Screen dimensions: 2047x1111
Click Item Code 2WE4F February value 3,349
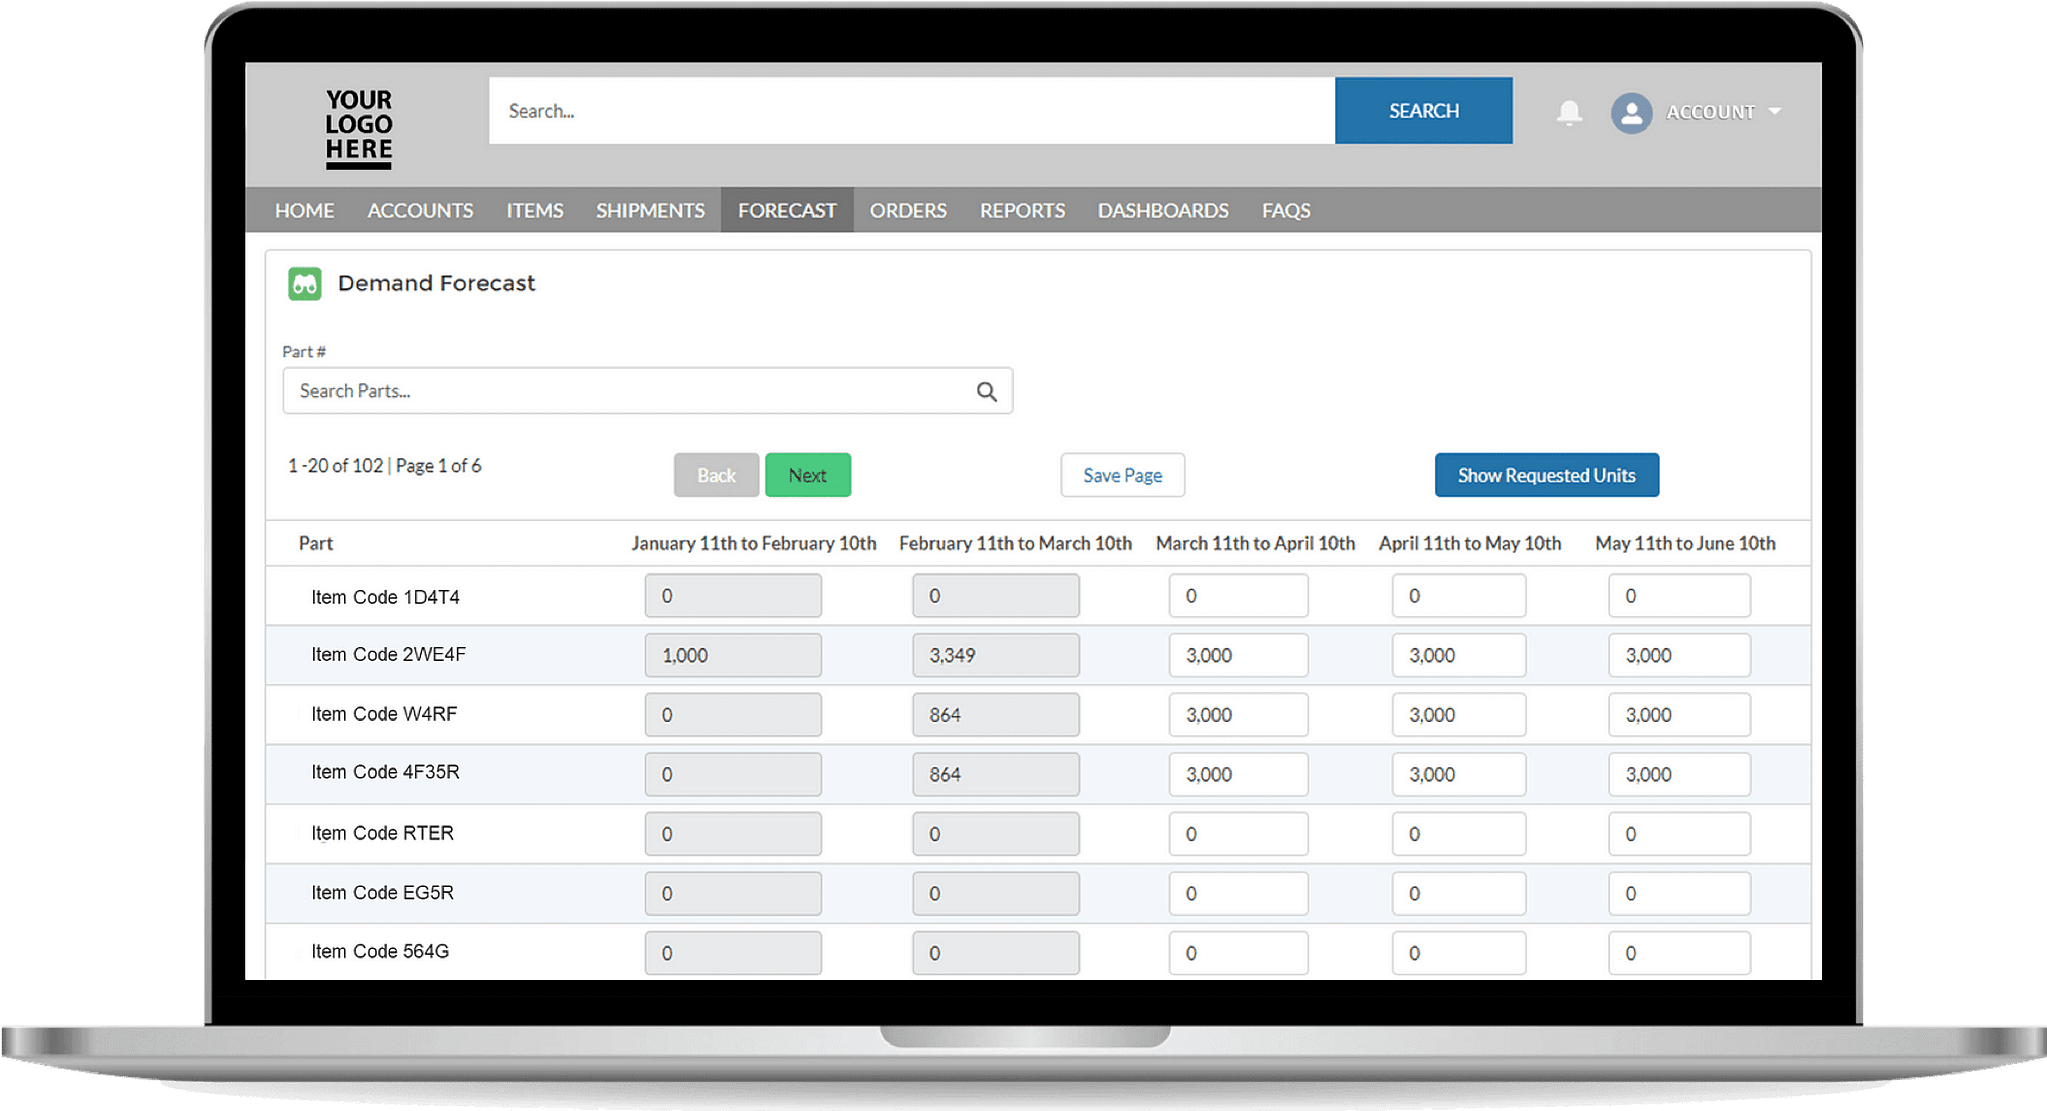click(996, 656)
